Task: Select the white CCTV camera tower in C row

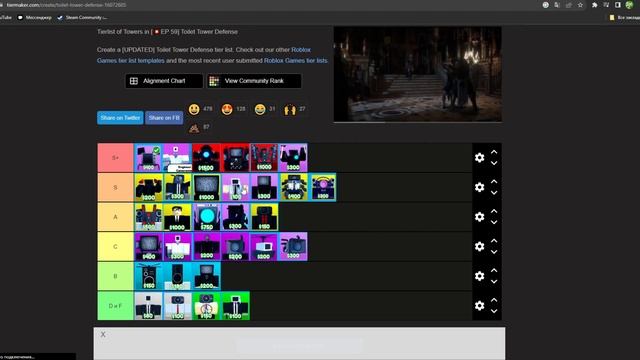Action: pos(264,247)
